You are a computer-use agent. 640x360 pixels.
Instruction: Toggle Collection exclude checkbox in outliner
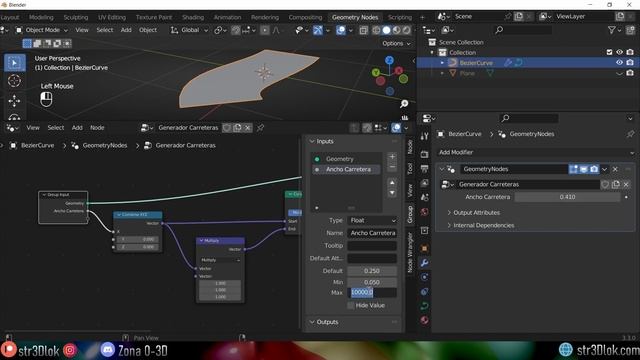tap(609, 52)
